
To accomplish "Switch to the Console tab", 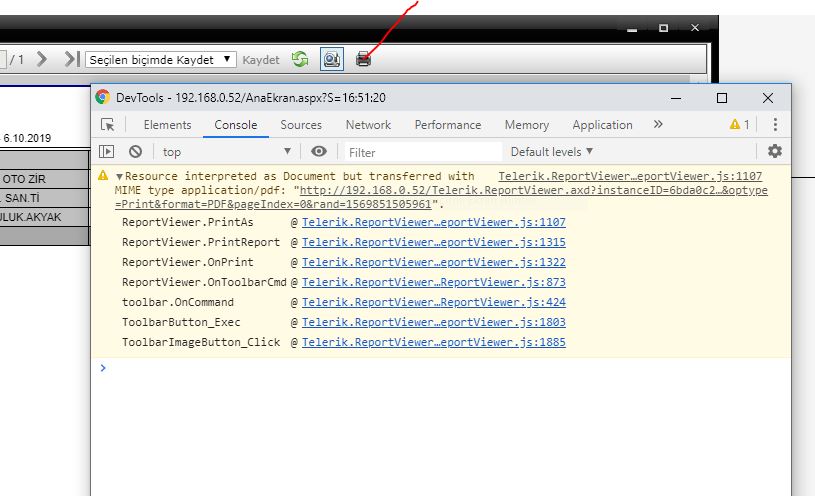I will (235, 125).
